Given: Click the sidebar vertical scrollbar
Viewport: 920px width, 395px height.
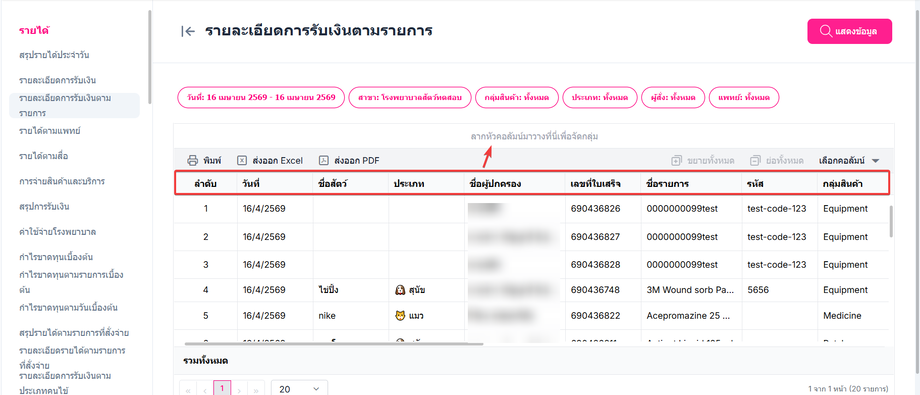Looking at the screenshot, I should [150, 59].
